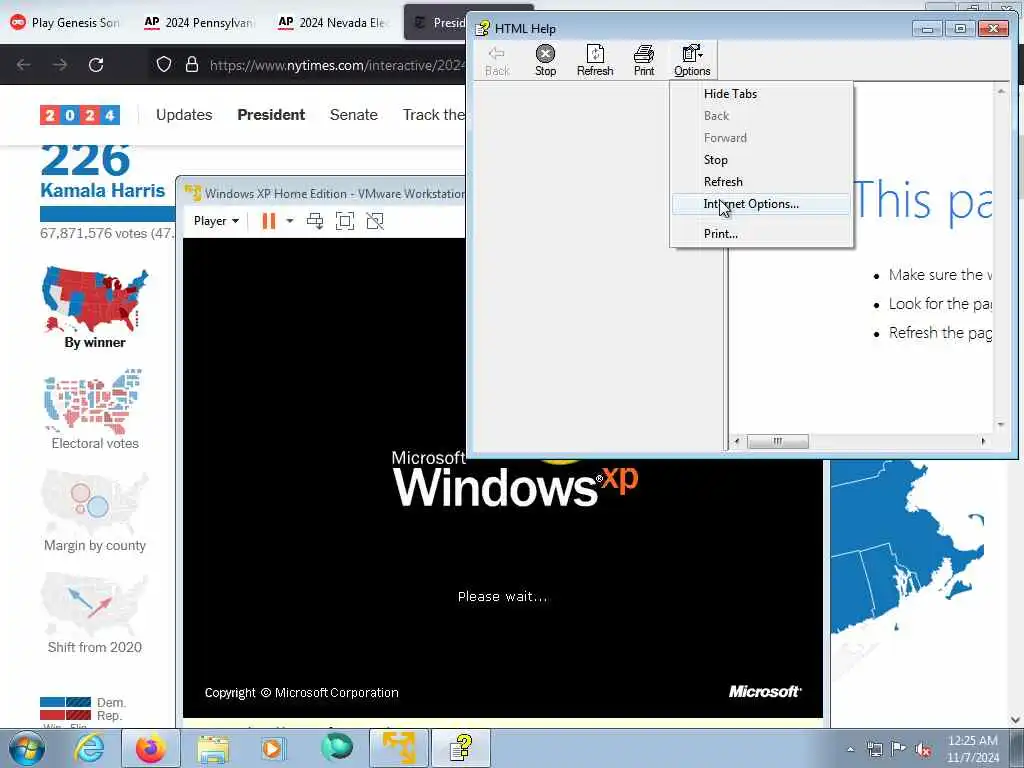Image resolution: width=1024 pixels, height=768 pixels.
Task: Switch to 2024 Nevada Election tab
Action: point(332,22)
